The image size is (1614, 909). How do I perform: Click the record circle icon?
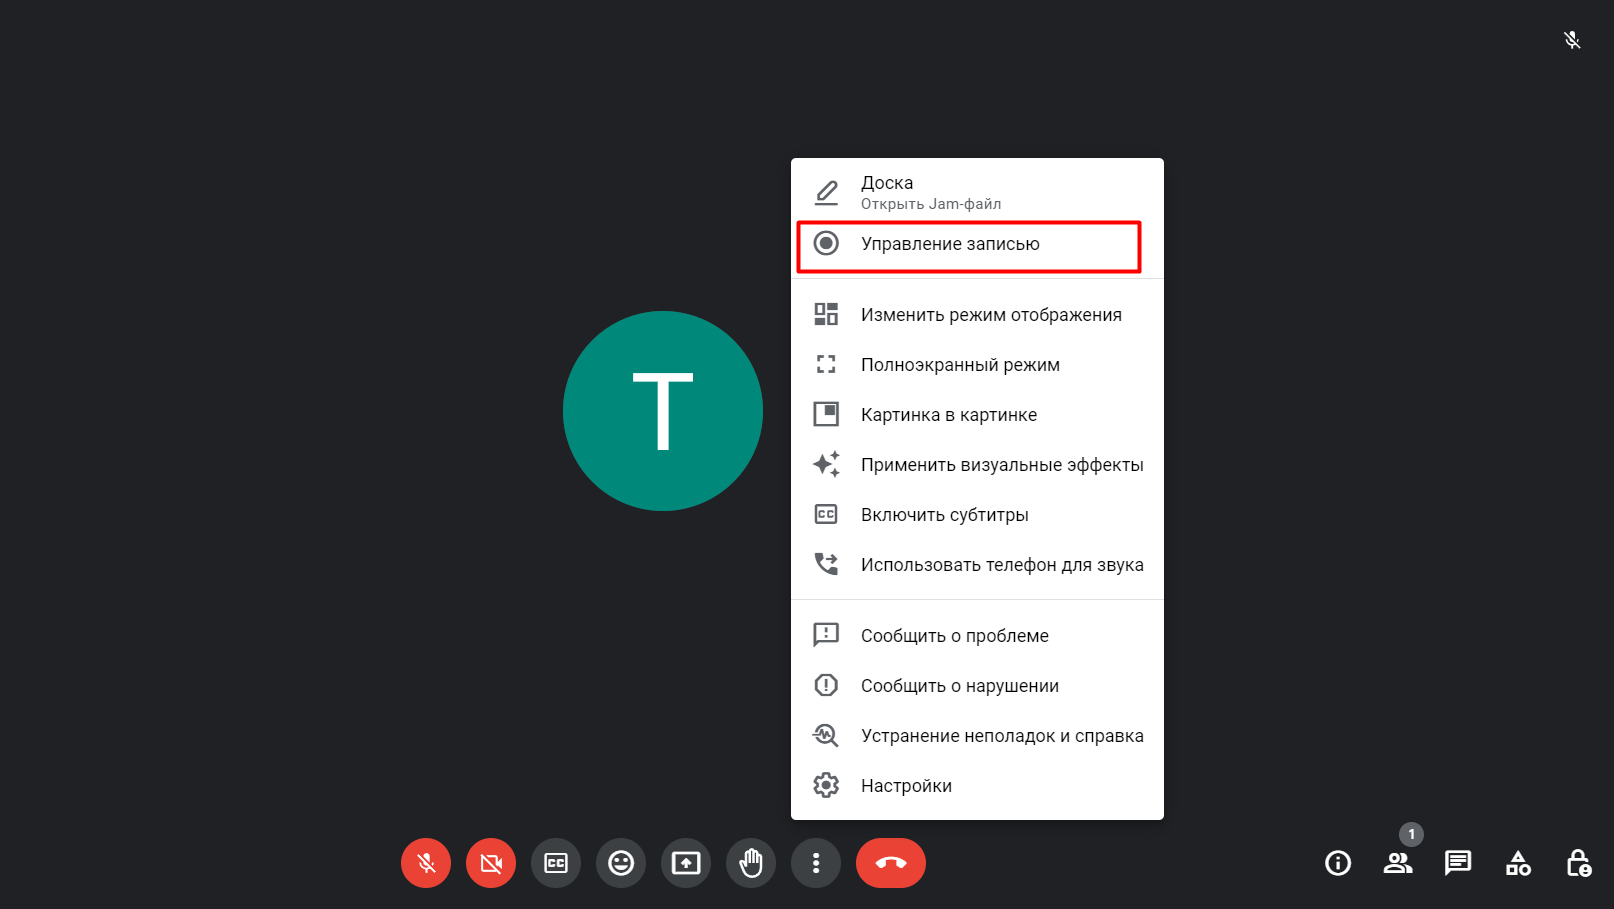coord(826,243)
